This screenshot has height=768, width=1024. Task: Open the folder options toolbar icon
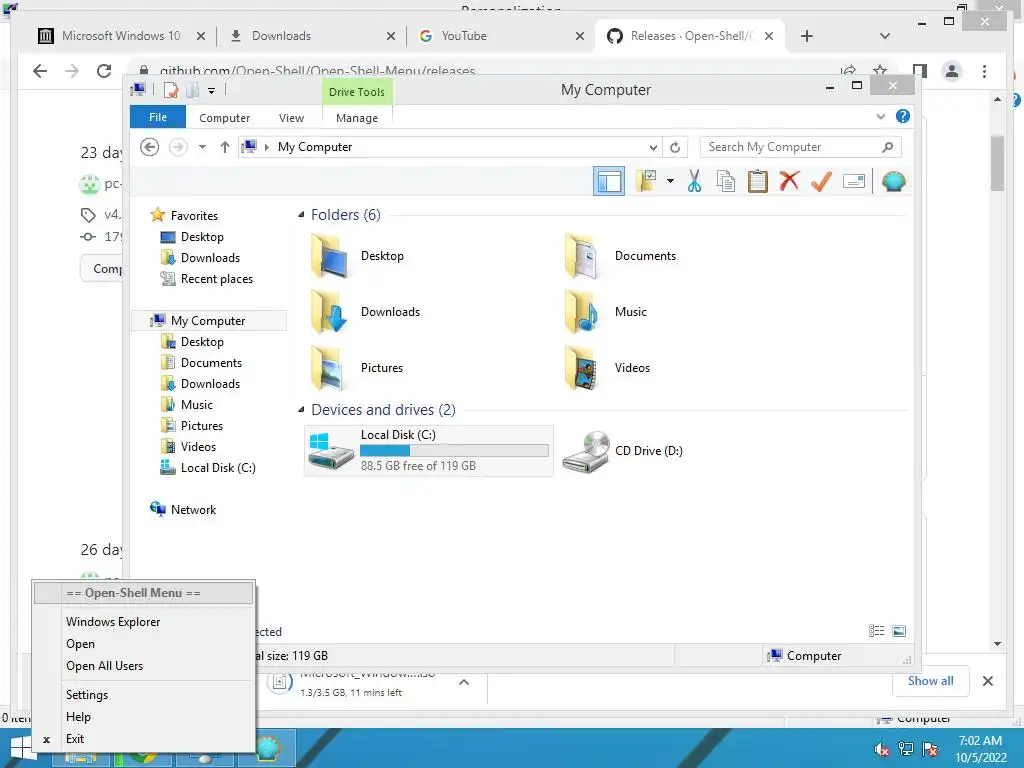646,181
